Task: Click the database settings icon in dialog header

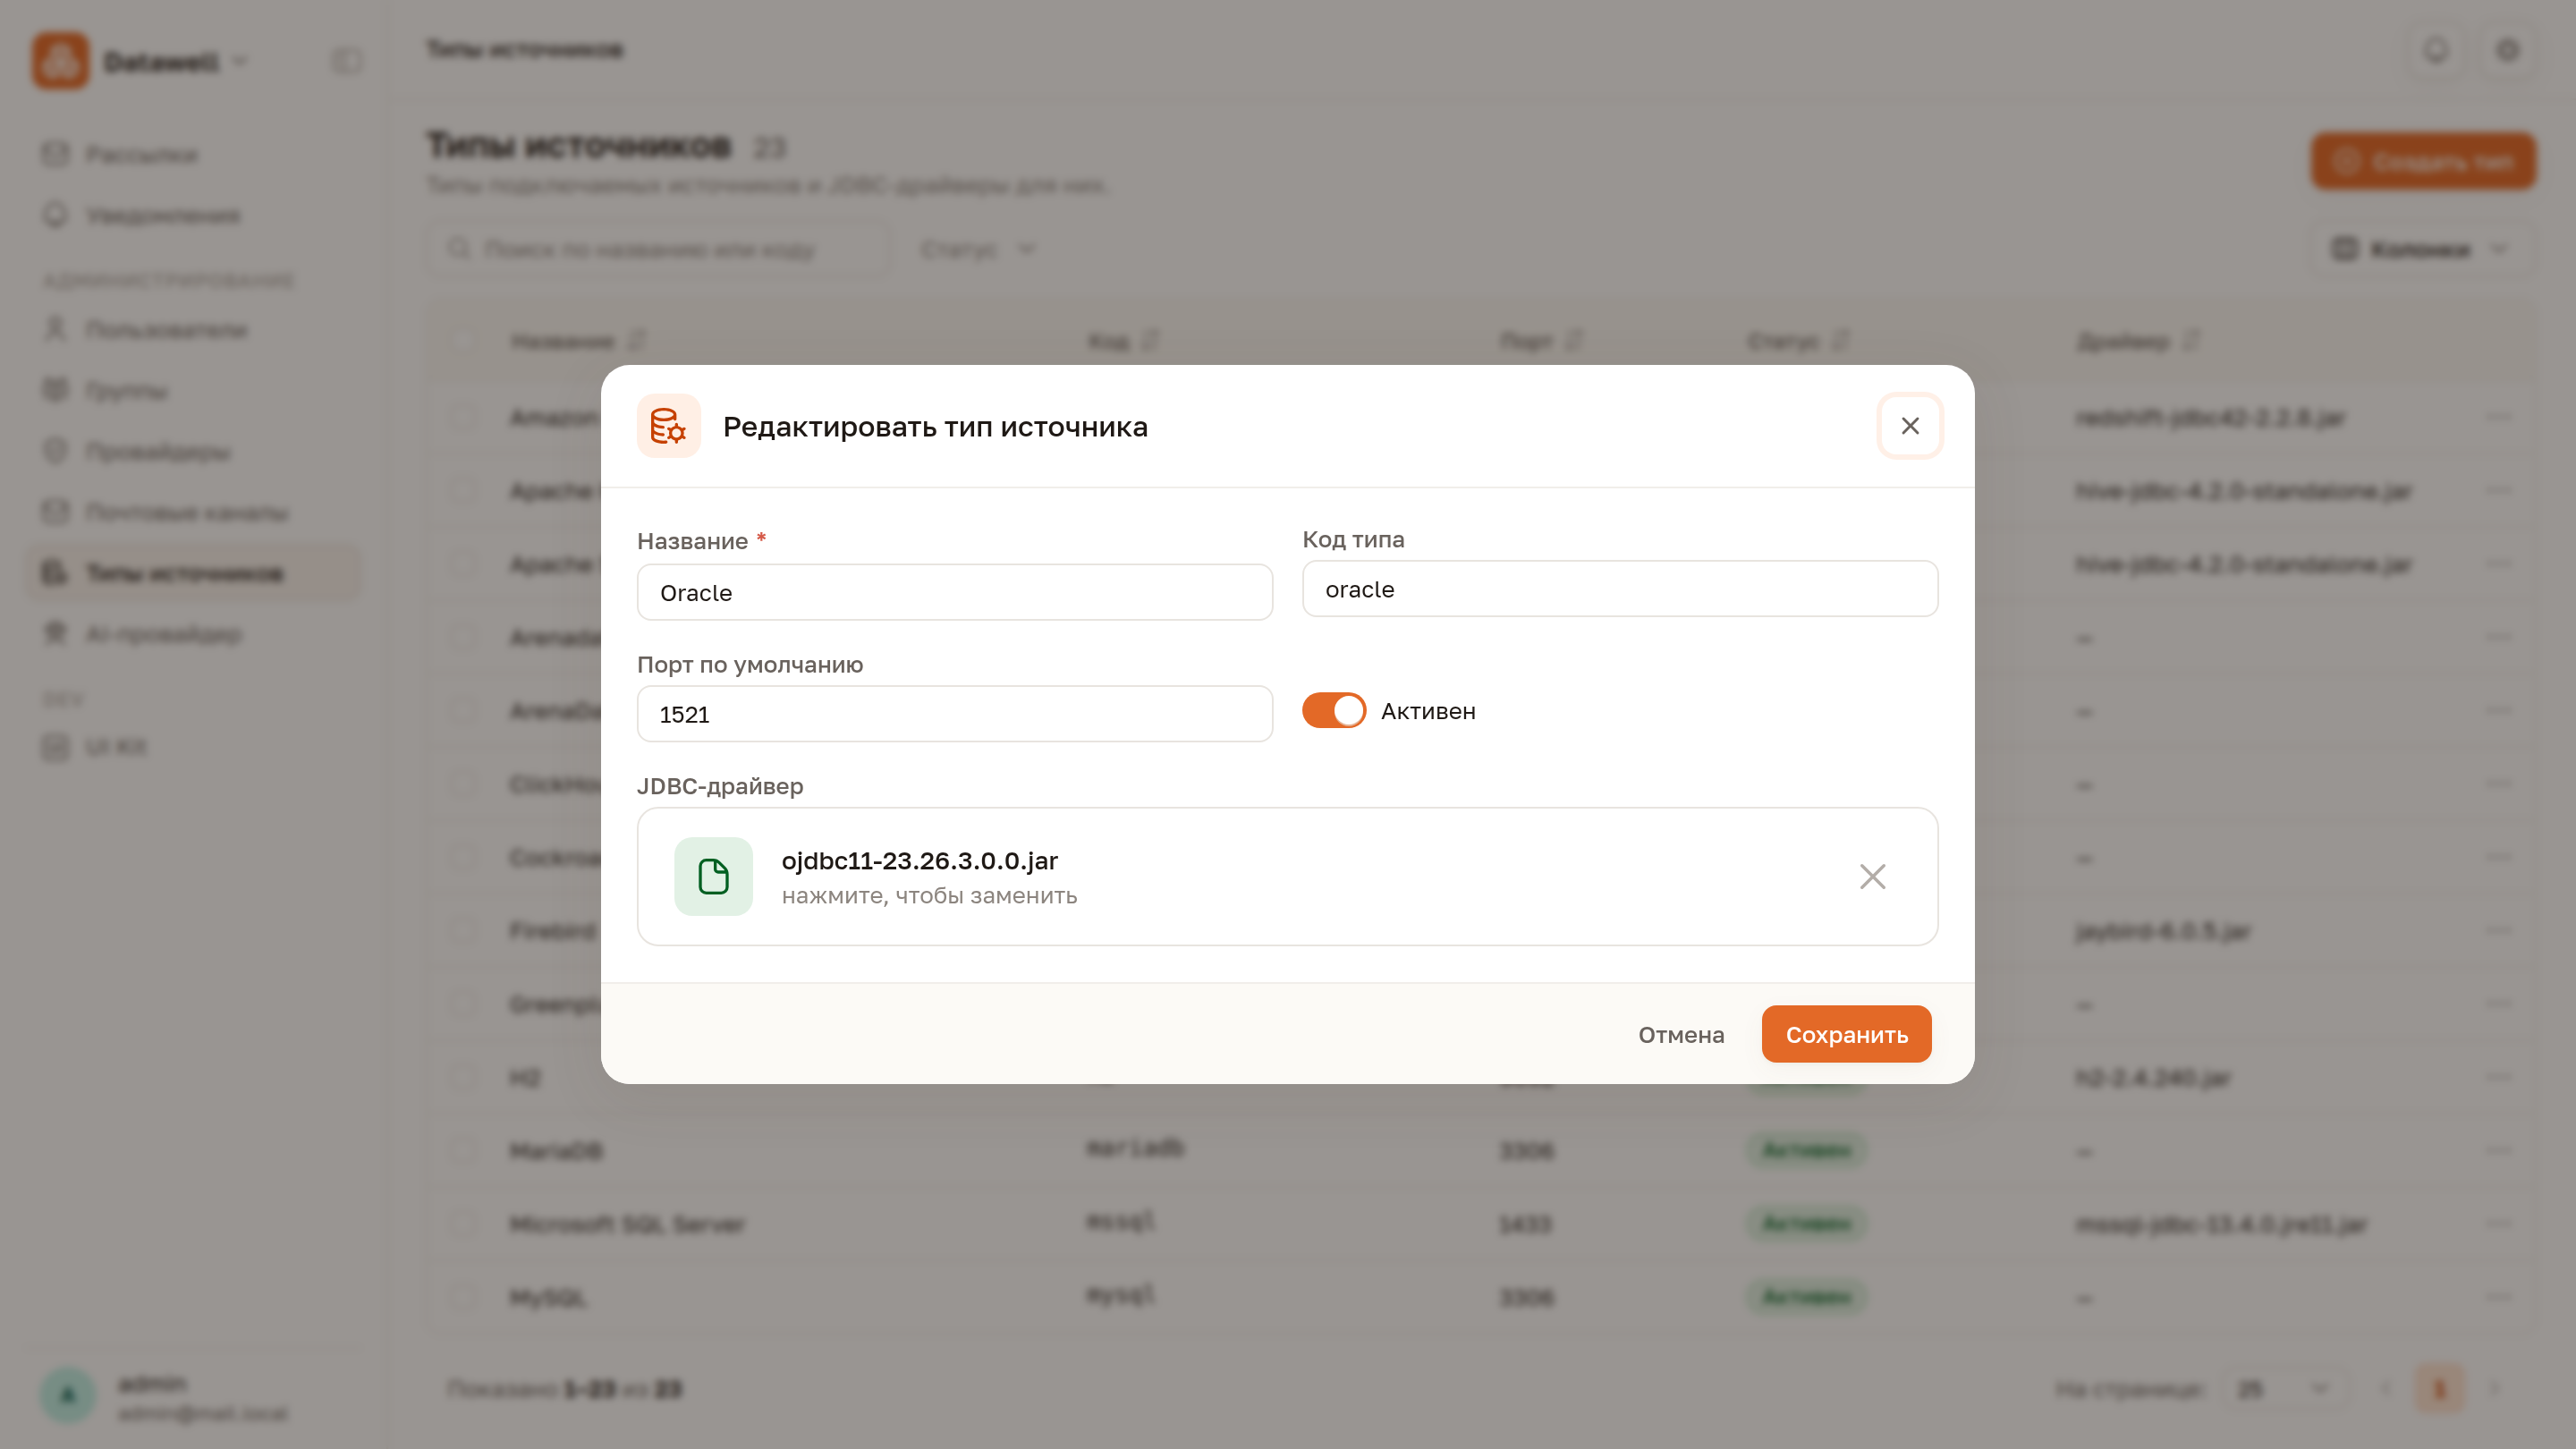Action: coord(669,426)
